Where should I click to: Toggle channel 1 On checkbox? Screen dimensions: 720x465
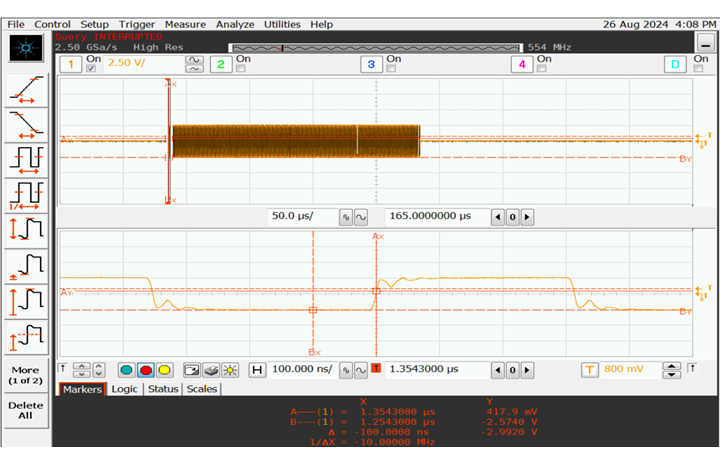click(x=91, y=68)
